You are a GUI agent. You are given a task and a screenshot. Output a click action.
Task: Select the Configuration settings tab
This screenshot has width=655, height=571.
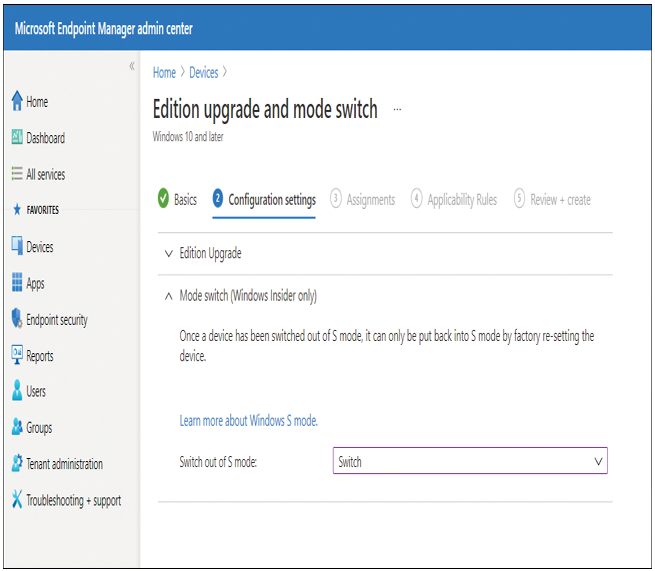click(x=264, y=200)
